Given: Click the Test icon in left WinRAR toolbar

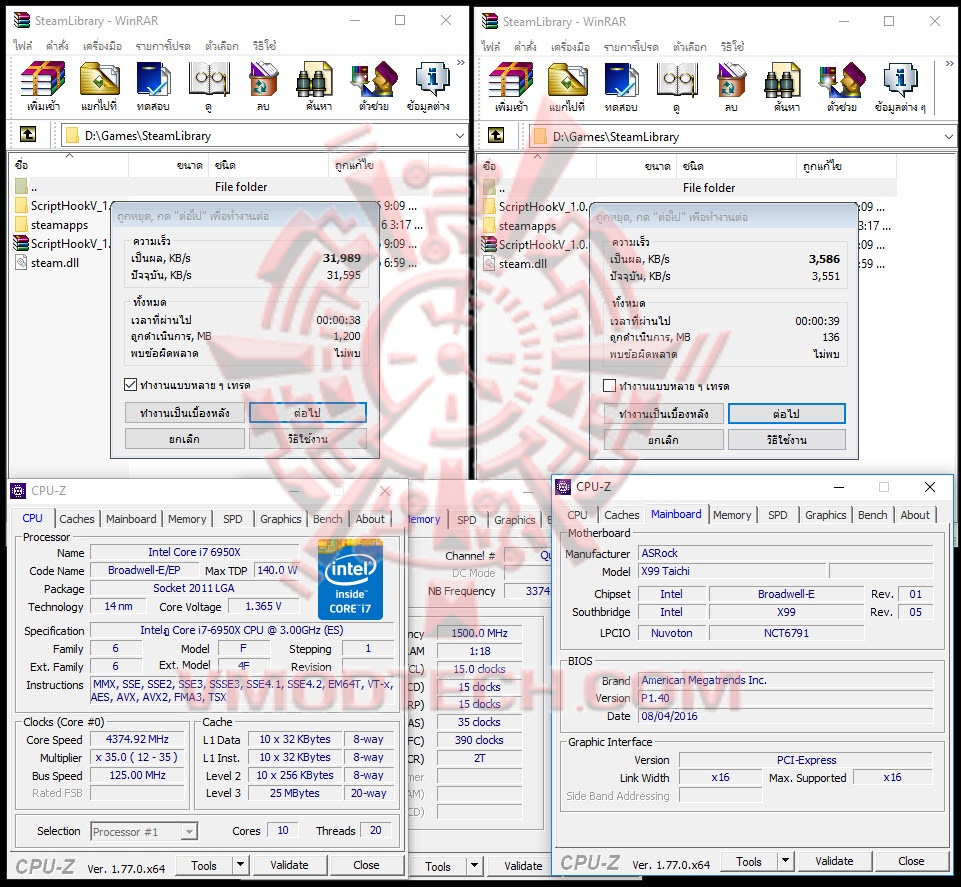Looking at the screenshot, I should [x=153, y=80].
